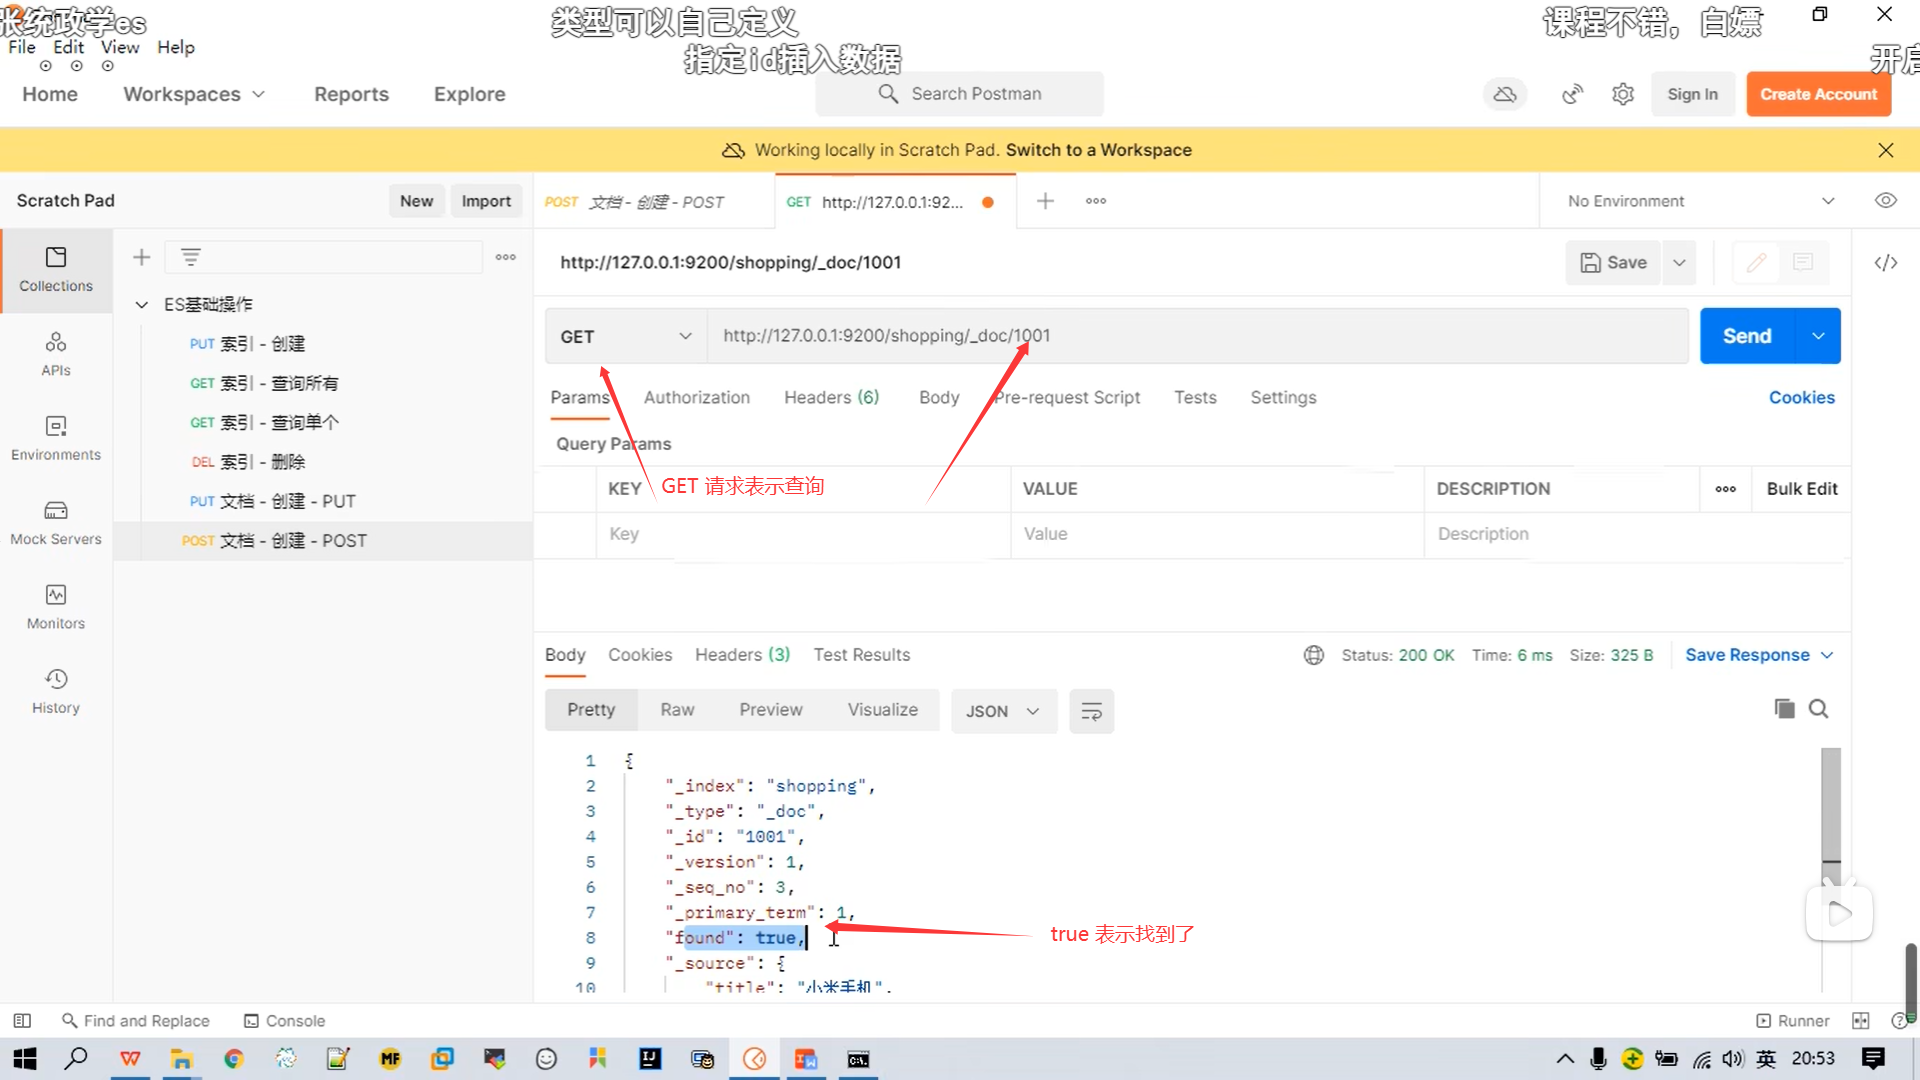Select the Raw response view tab
Image resolution: width=1920 pixels, height=1080 pixels.
tap(677, 710)
